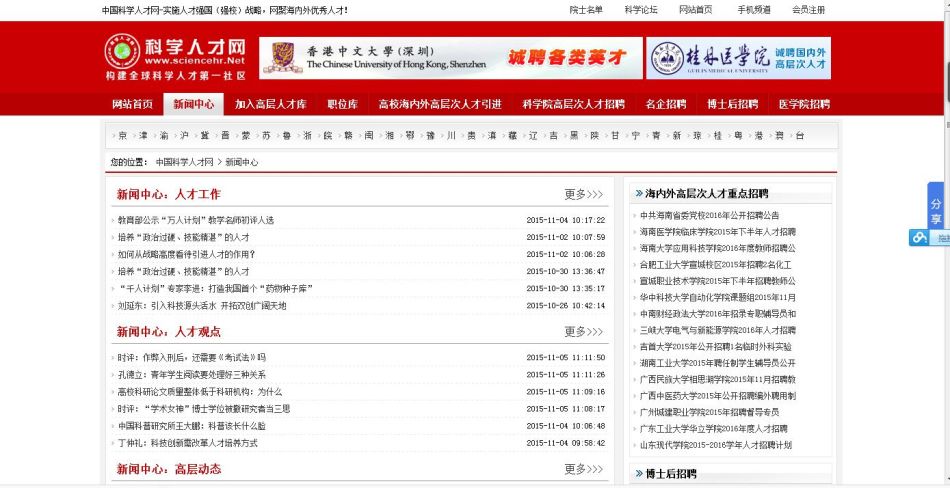This screenshot has height=488, width=950.
Task: Select the 京 region link
Action: 122,136
